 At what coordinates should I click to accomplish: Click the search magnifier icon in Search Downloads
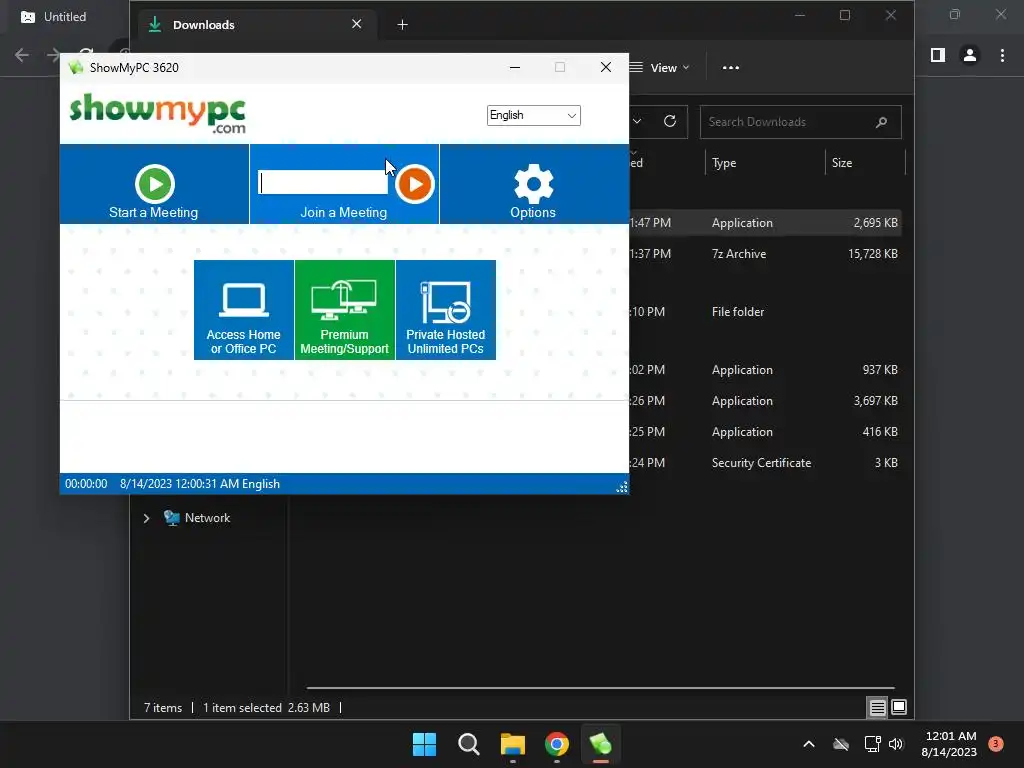click(881, 122)
